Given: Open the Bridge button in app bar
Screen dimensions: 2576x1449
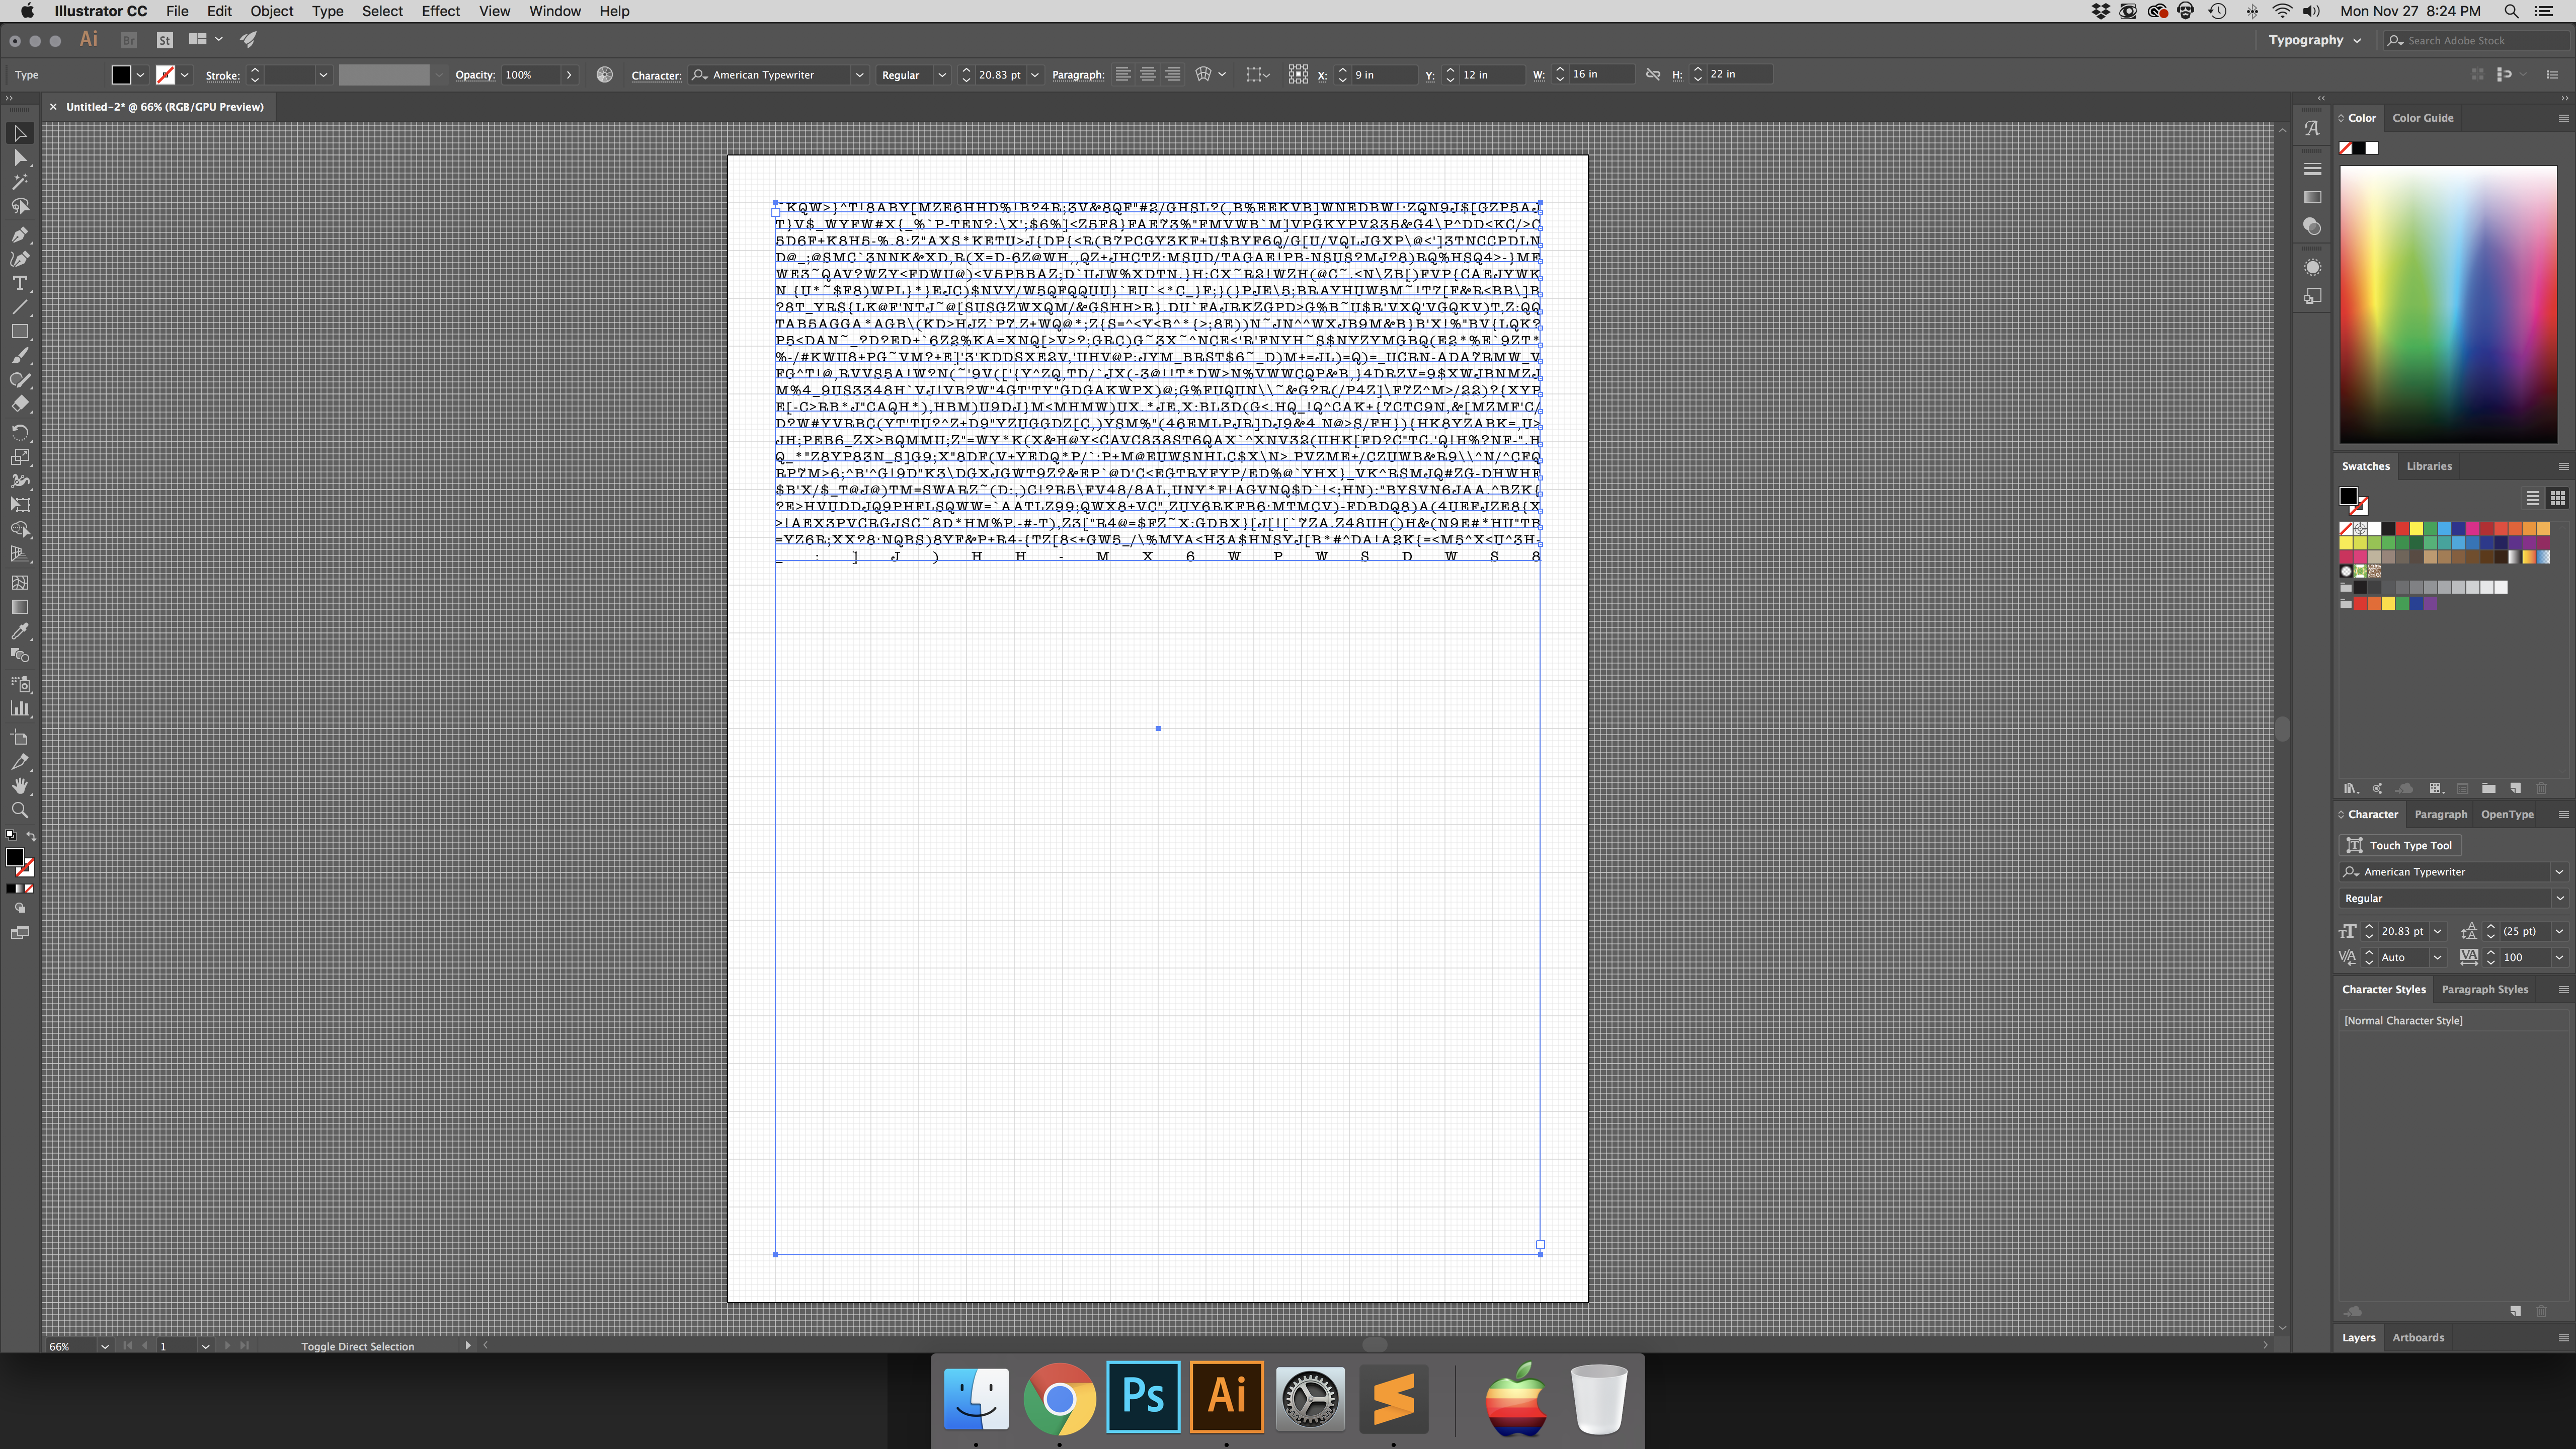Looking at the screenshot, I should 128,40.
